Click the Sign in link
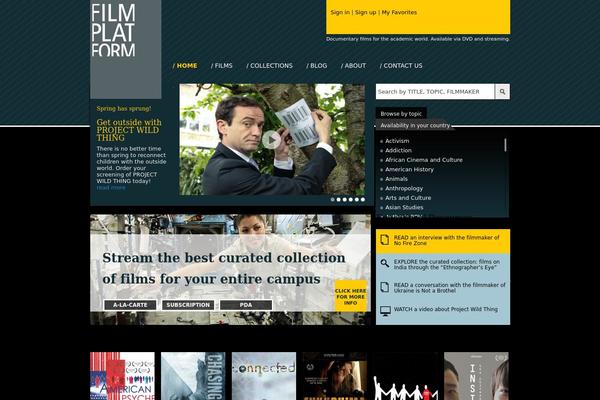600x400 pixels. (340, 12)
